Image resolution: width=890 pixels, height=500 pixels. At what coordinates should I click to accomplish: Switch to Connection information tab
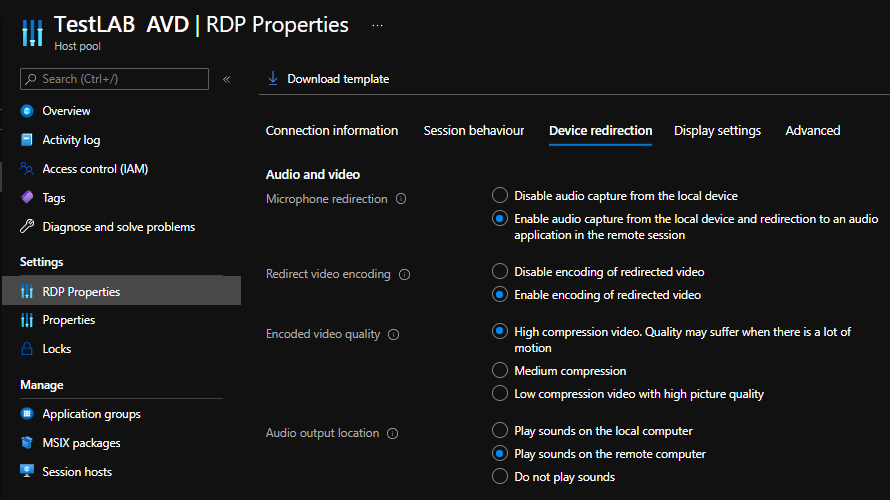332,131
